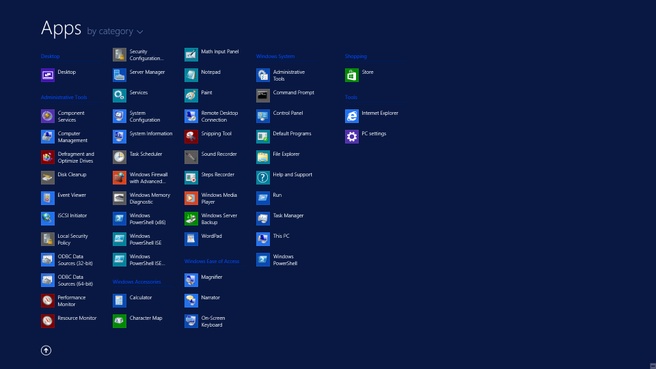This screenshot has width=656, height=369.
Task: Open WordPad
Action: tap(204, 239)
